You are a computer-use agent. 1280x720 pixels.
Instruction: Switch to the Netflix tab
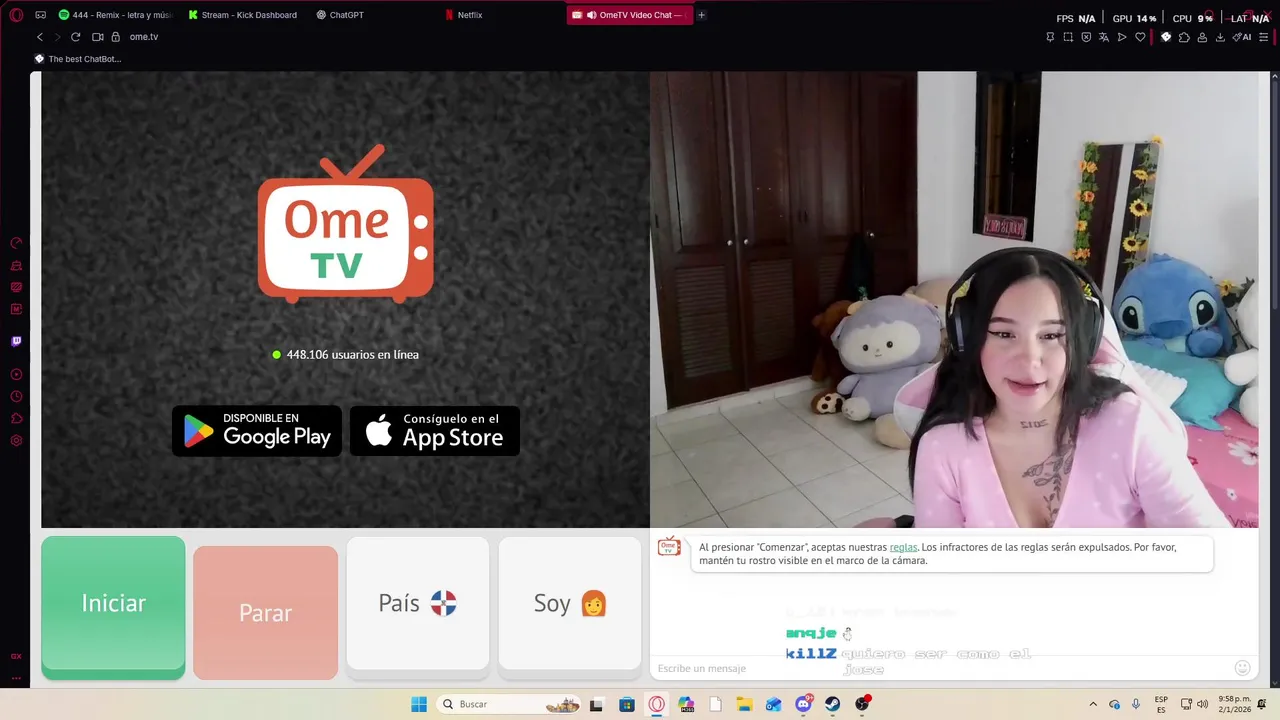click(x=464, y=15)
